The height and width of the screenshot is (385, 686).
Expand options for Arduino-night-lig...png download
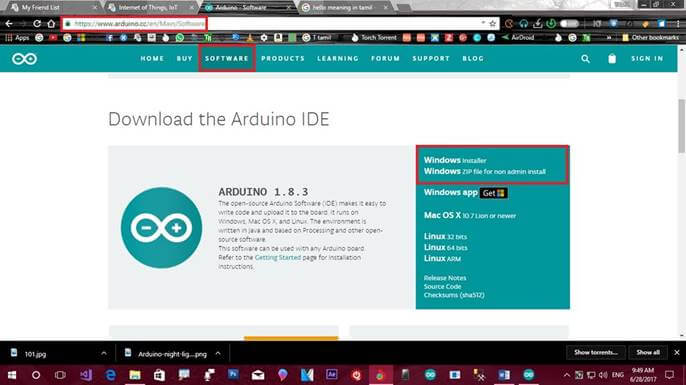[218, 353]
